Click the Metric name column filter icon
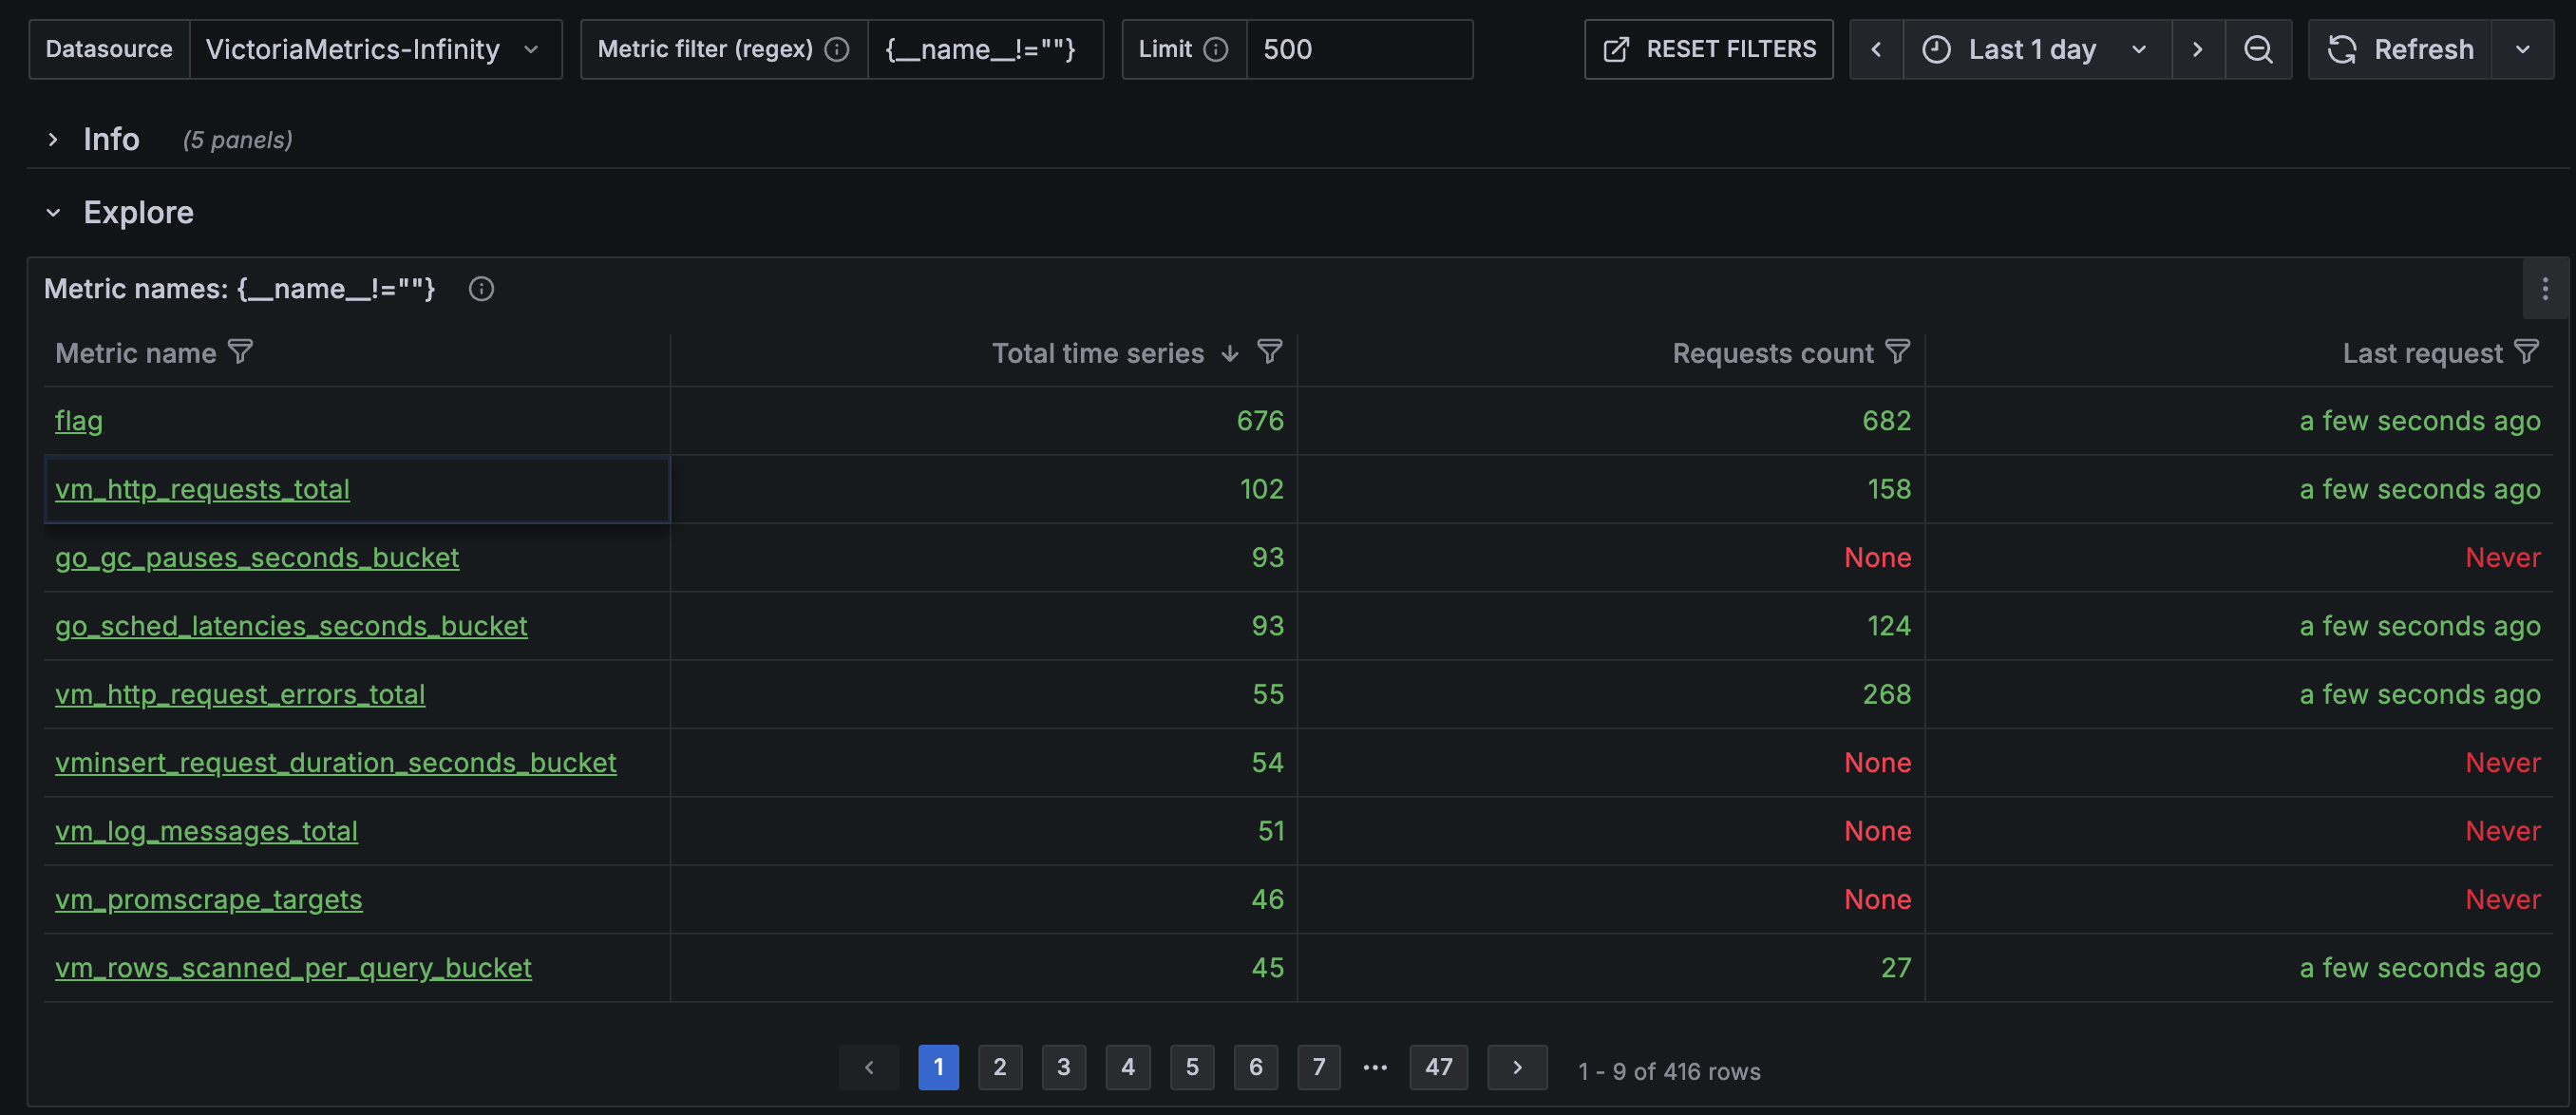The height and width of the screenshot is (1115, 2576). coord(240,352)
